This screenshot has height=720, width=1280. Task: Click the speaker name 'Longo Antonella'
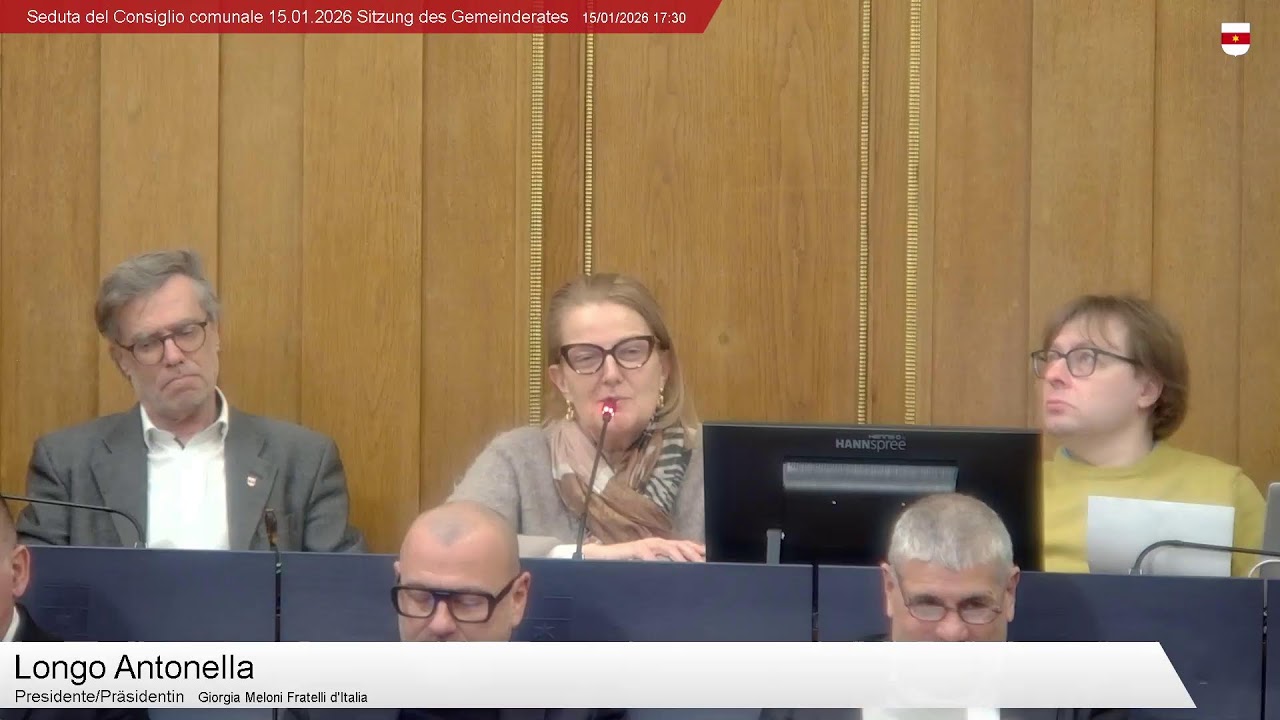click(134, 667)
